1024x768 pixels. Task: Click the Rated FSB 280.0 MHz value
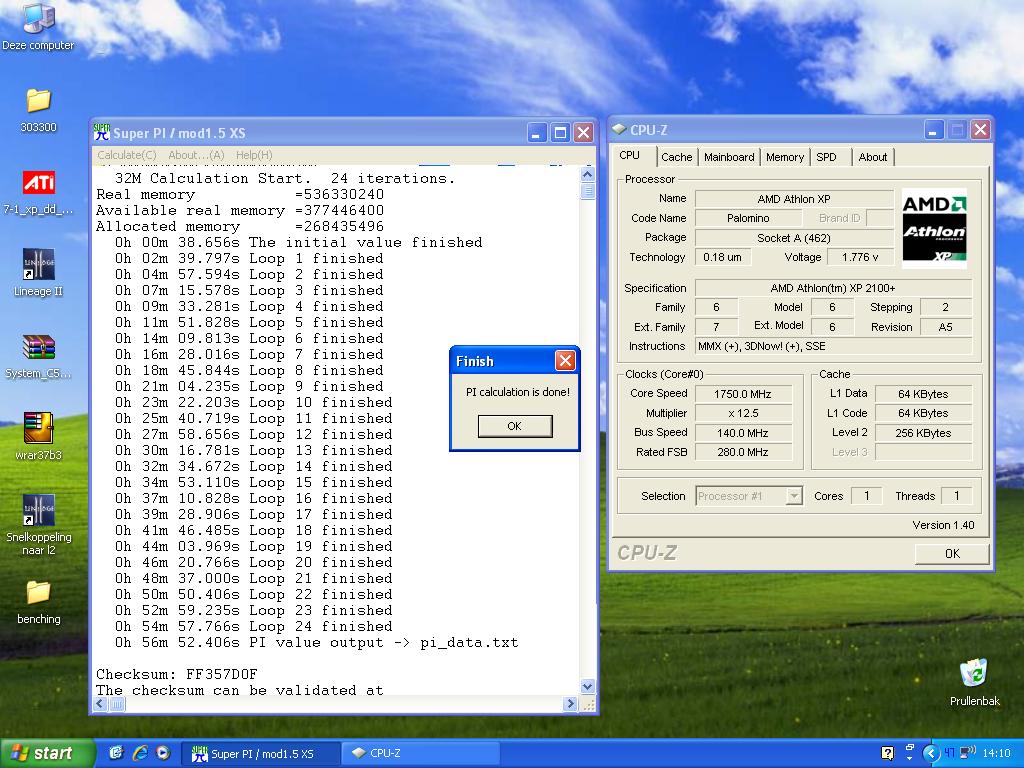click(743, 452)
